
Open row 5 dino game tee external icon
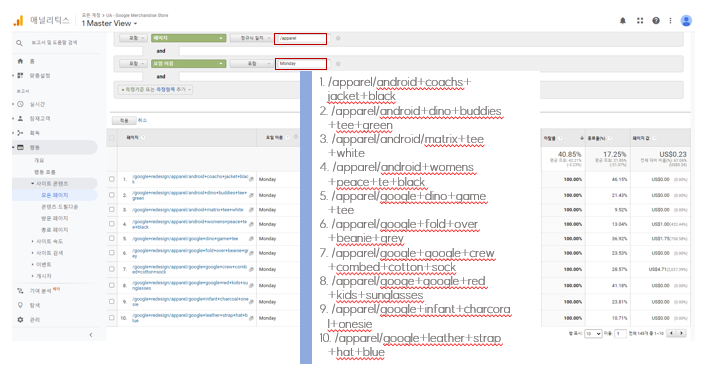click(251, 239)
